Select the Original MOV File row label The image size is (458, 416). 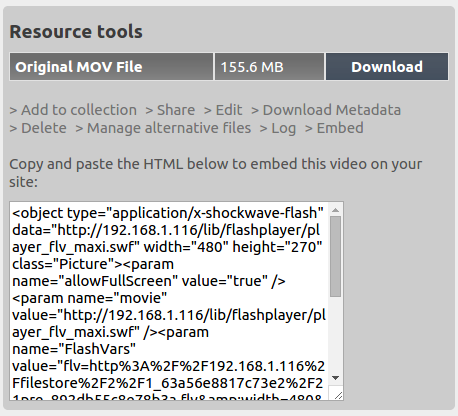(111, 67)
